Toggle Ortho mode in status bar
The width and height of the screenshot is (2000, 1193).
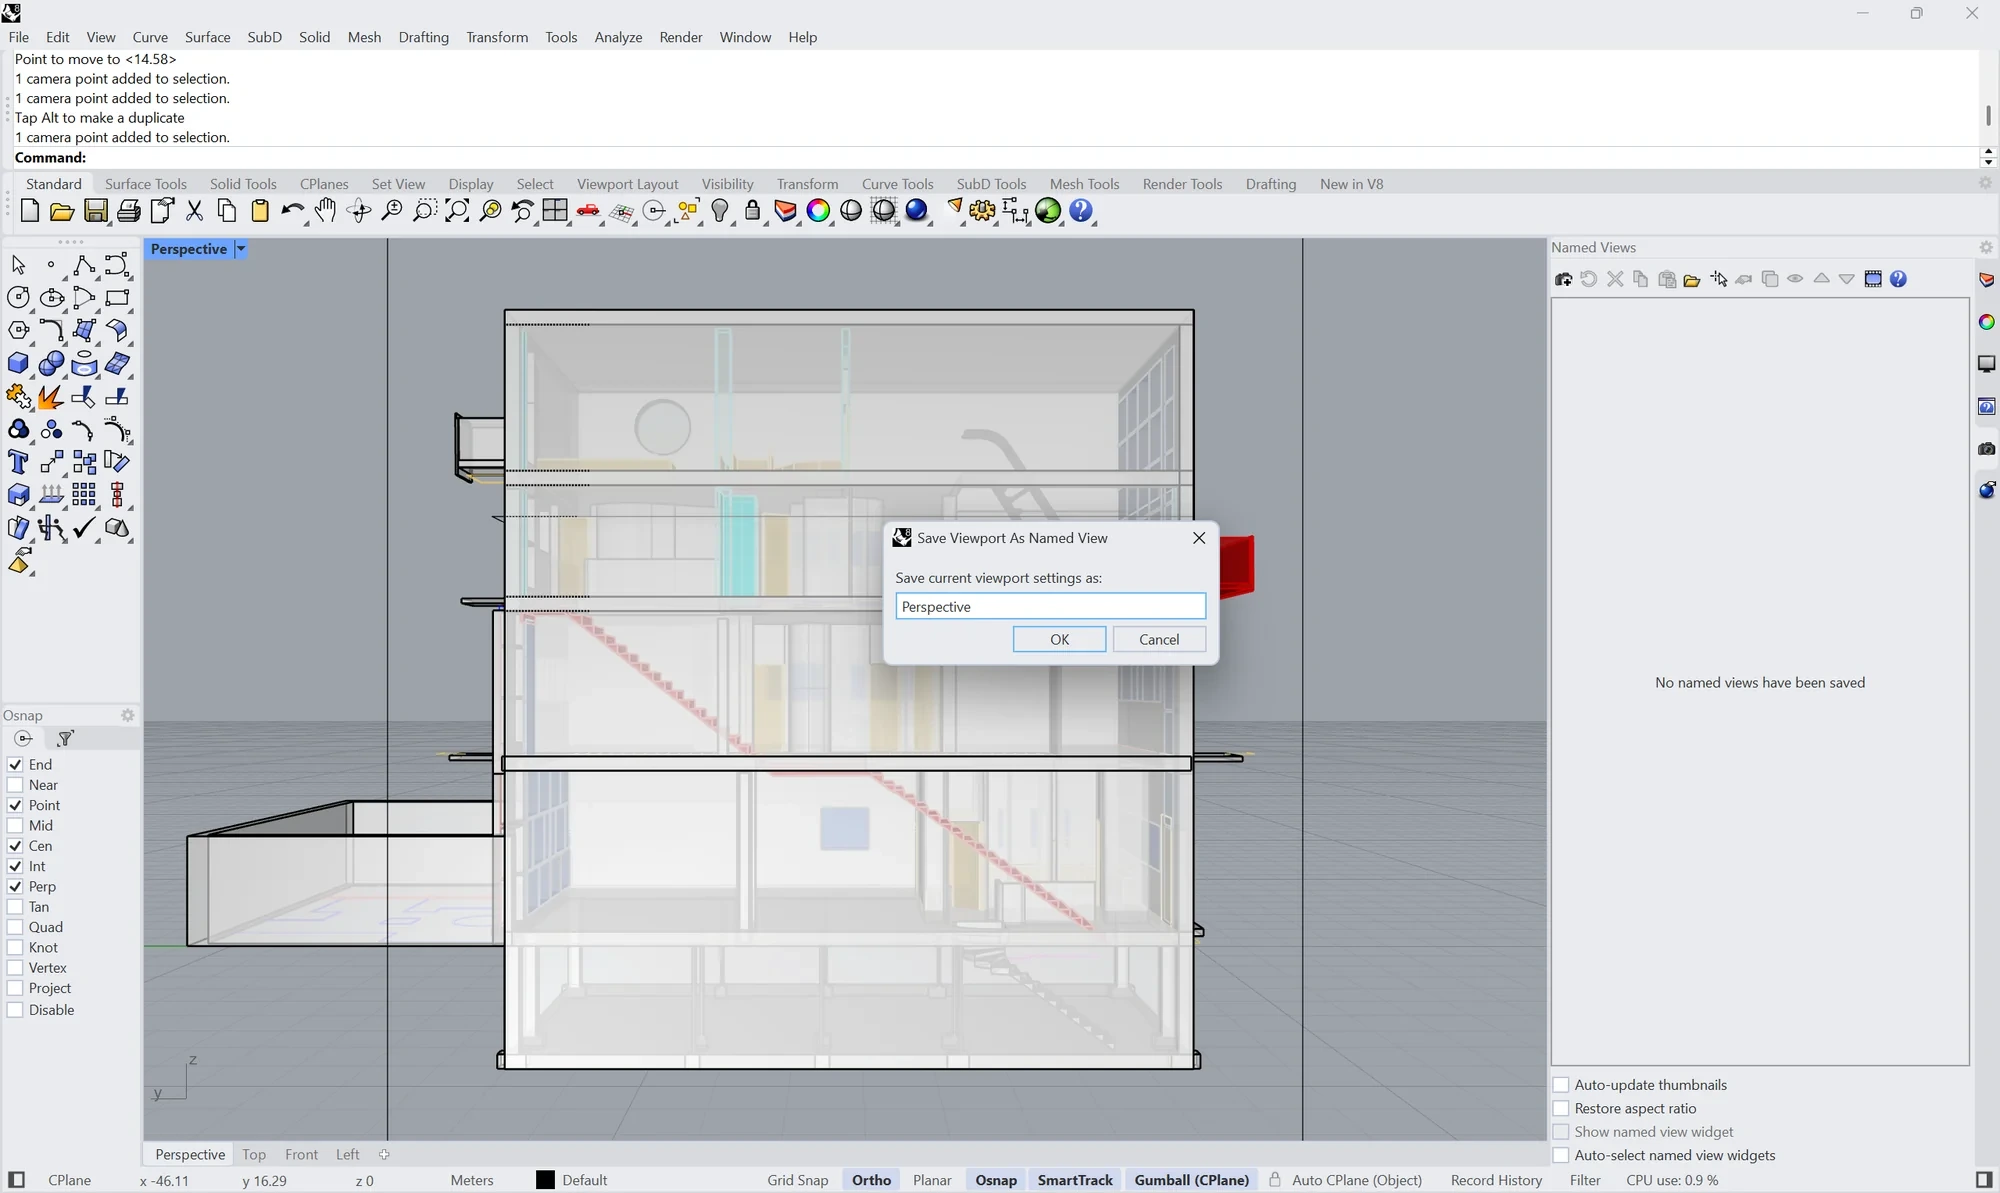[871, 1180]
